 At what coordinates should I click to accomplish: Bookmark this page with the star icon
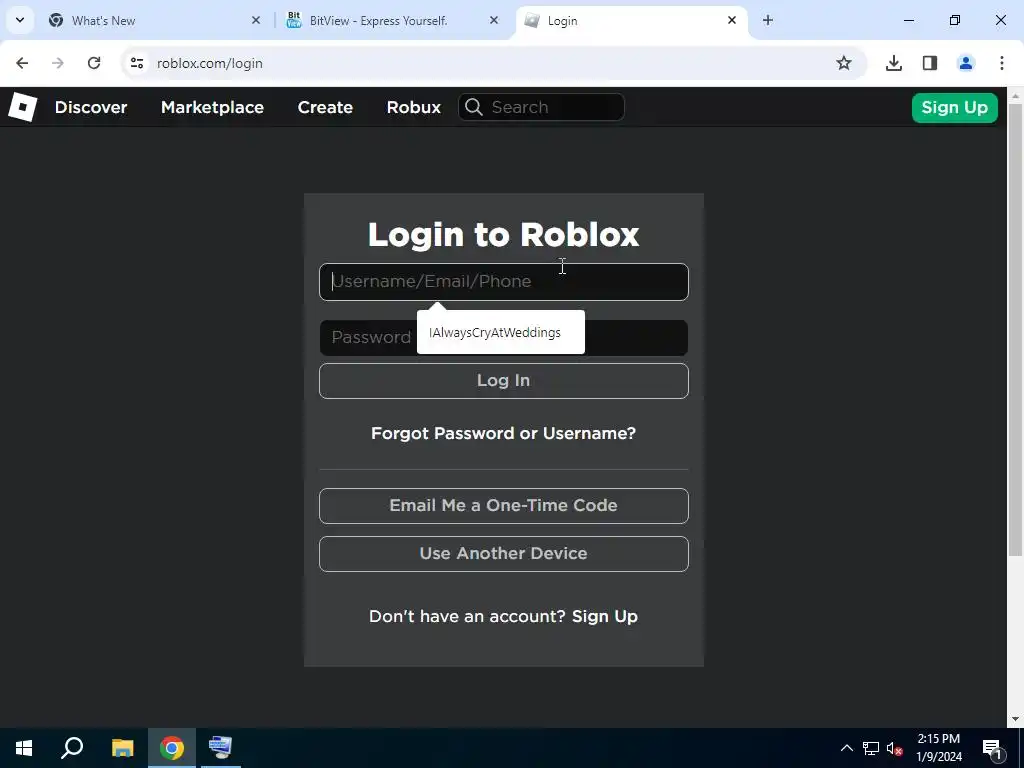pos(844,63)
